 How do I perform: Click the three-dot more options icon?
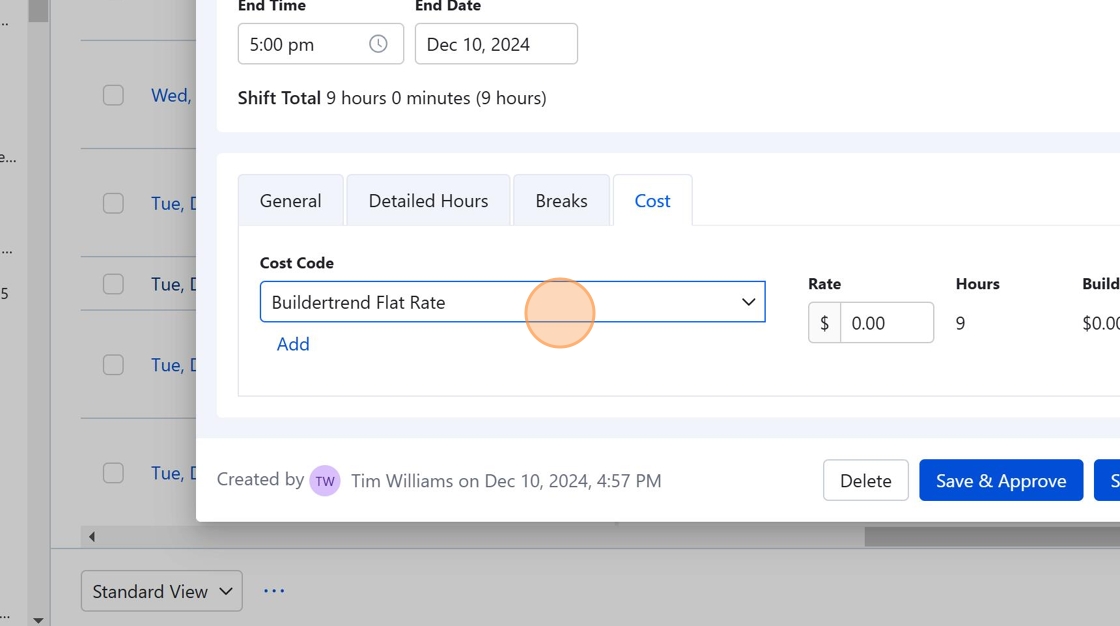pyautogui.click(x=274, y=591)
